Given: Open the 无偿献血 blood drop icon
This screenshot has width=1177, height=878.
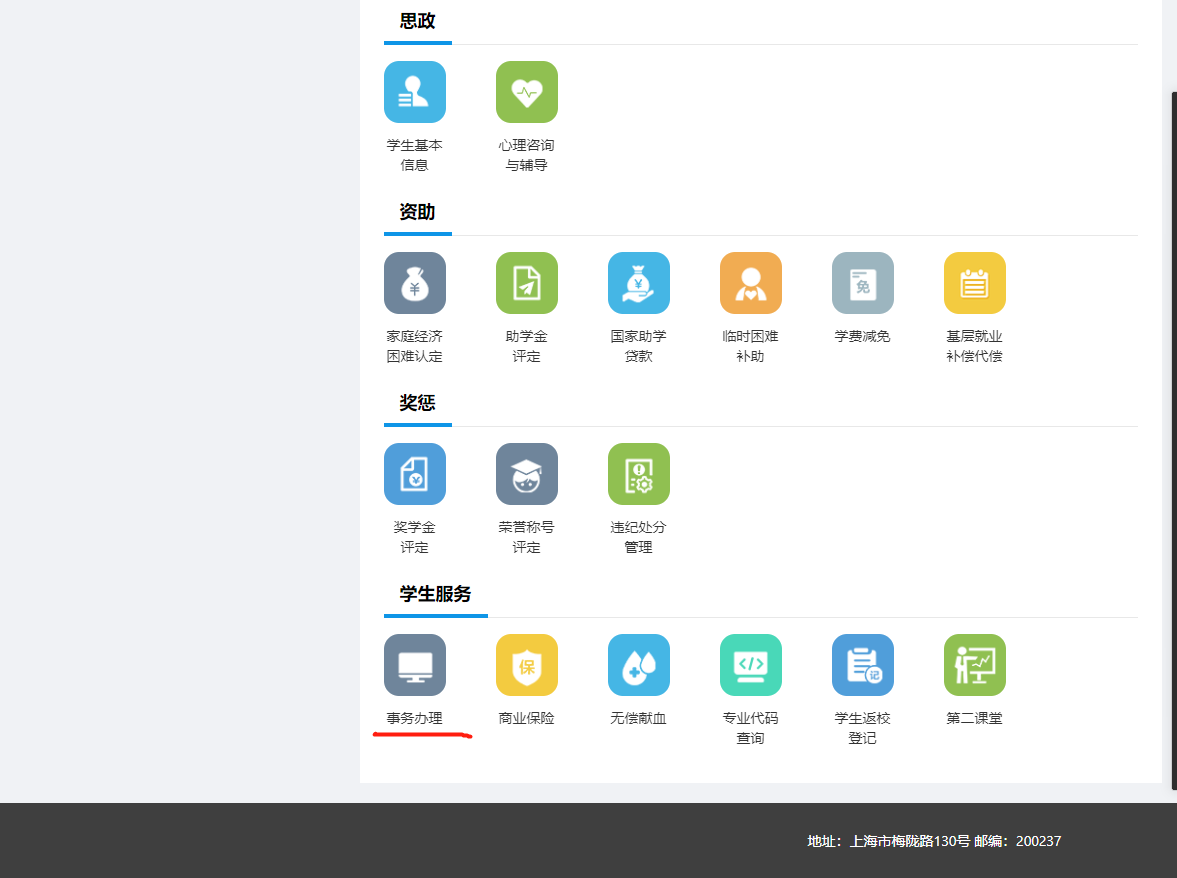Looking at the screenshot, I should pyautogui.click(x=639, y=665).
